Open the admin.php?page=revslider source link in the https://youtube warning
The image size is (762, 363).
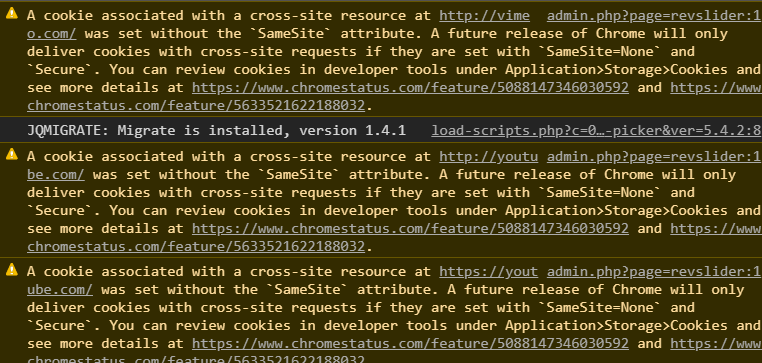[x=654, y=272]
